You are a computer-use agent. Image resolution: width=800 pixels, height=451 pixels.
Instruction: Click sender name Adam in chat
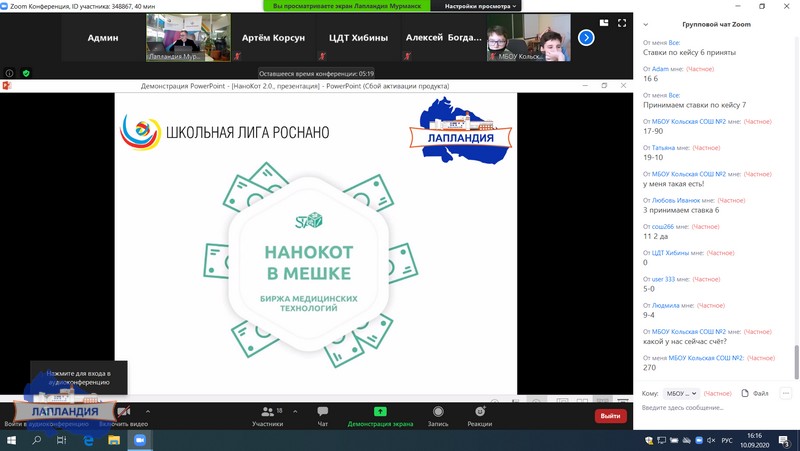click(x=660, y=69)
